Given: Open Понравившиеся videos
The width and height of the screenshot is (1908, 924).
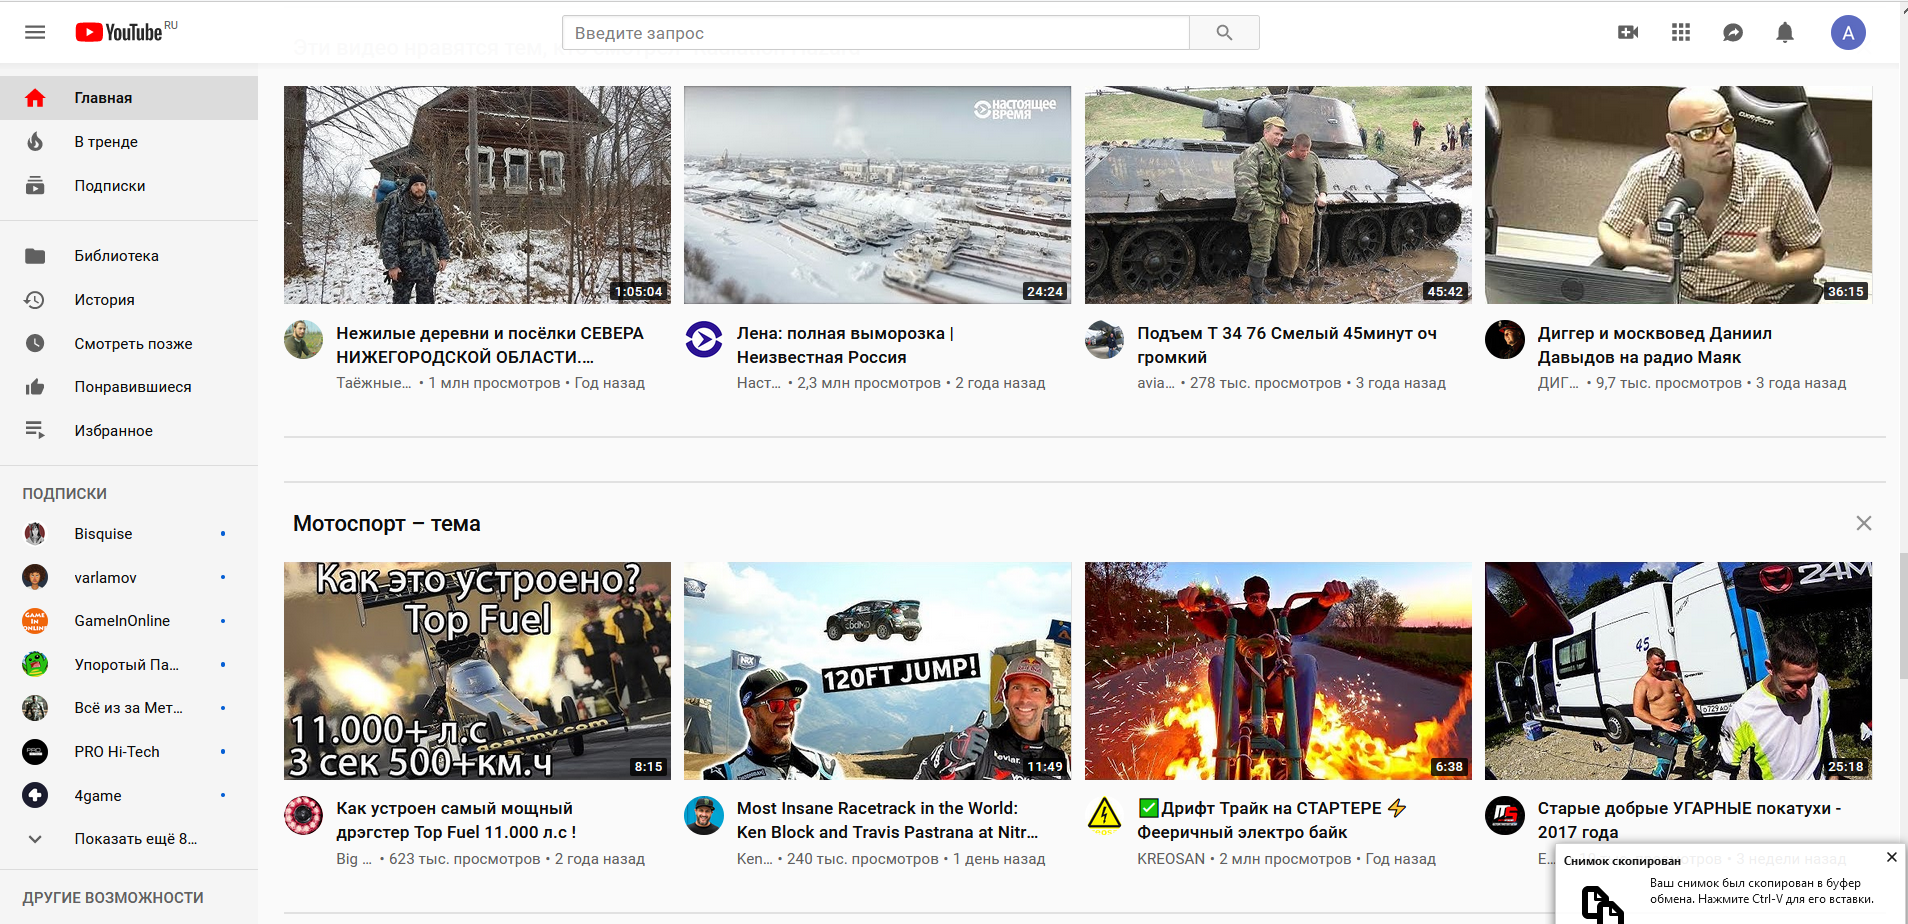Looking at the screenshot, I should 129,387.
